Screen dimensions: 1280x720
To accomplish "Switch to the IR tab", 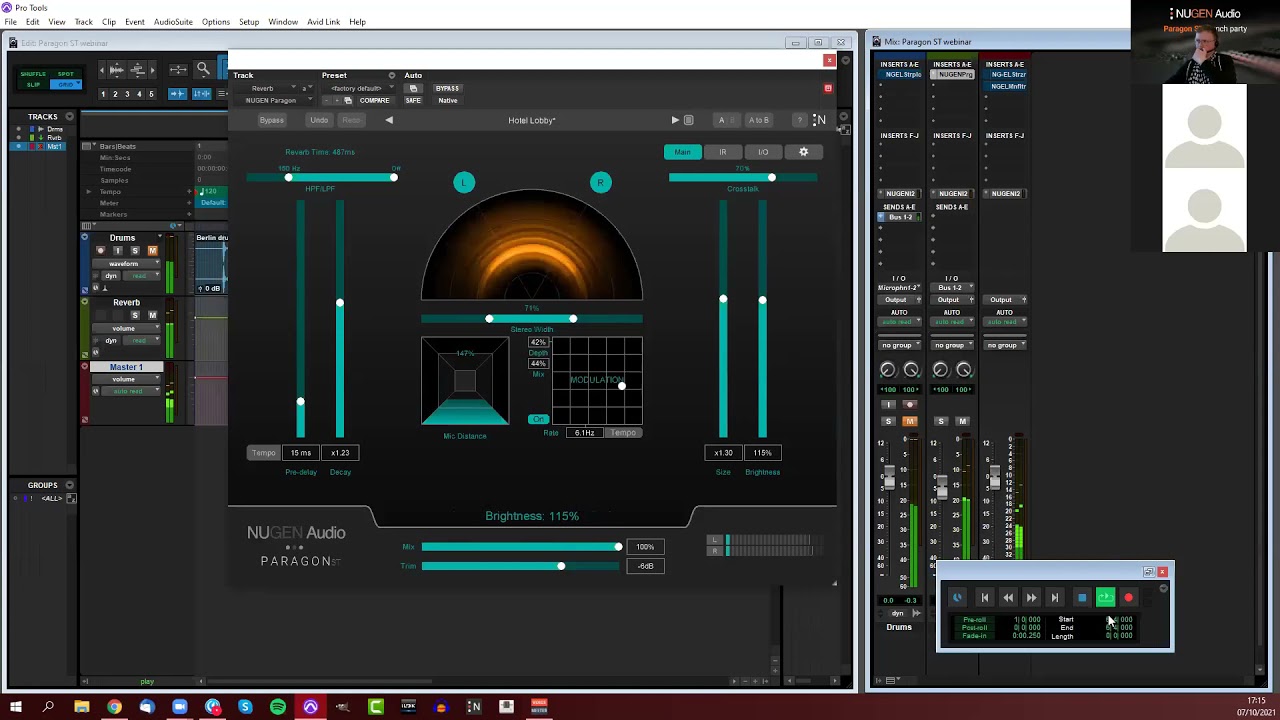I will (x=722, y=152).
